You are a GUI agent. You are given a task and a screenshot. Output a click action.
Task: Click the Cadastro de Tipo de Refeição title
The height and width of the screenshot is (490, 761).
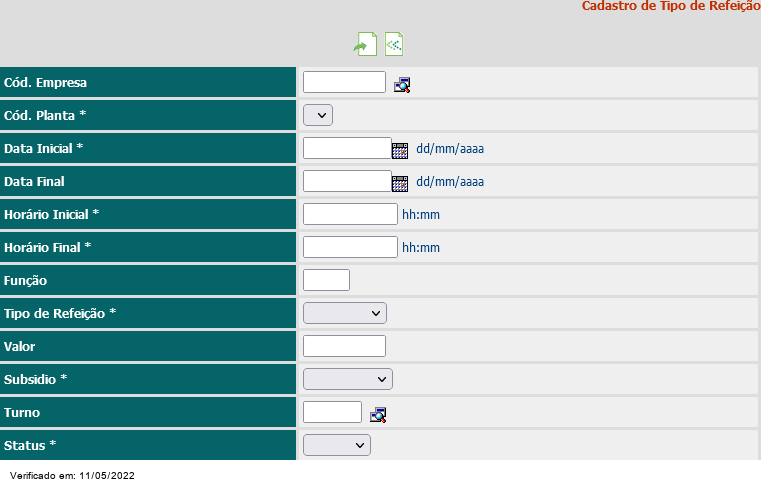click(671, 6)
